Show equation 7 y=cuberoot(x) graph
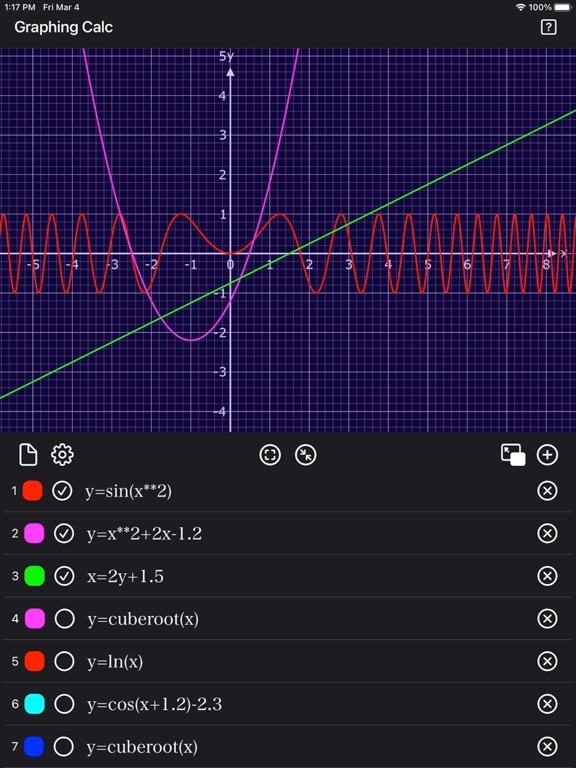This screenshot has height=768, width=576. [64, 746]
